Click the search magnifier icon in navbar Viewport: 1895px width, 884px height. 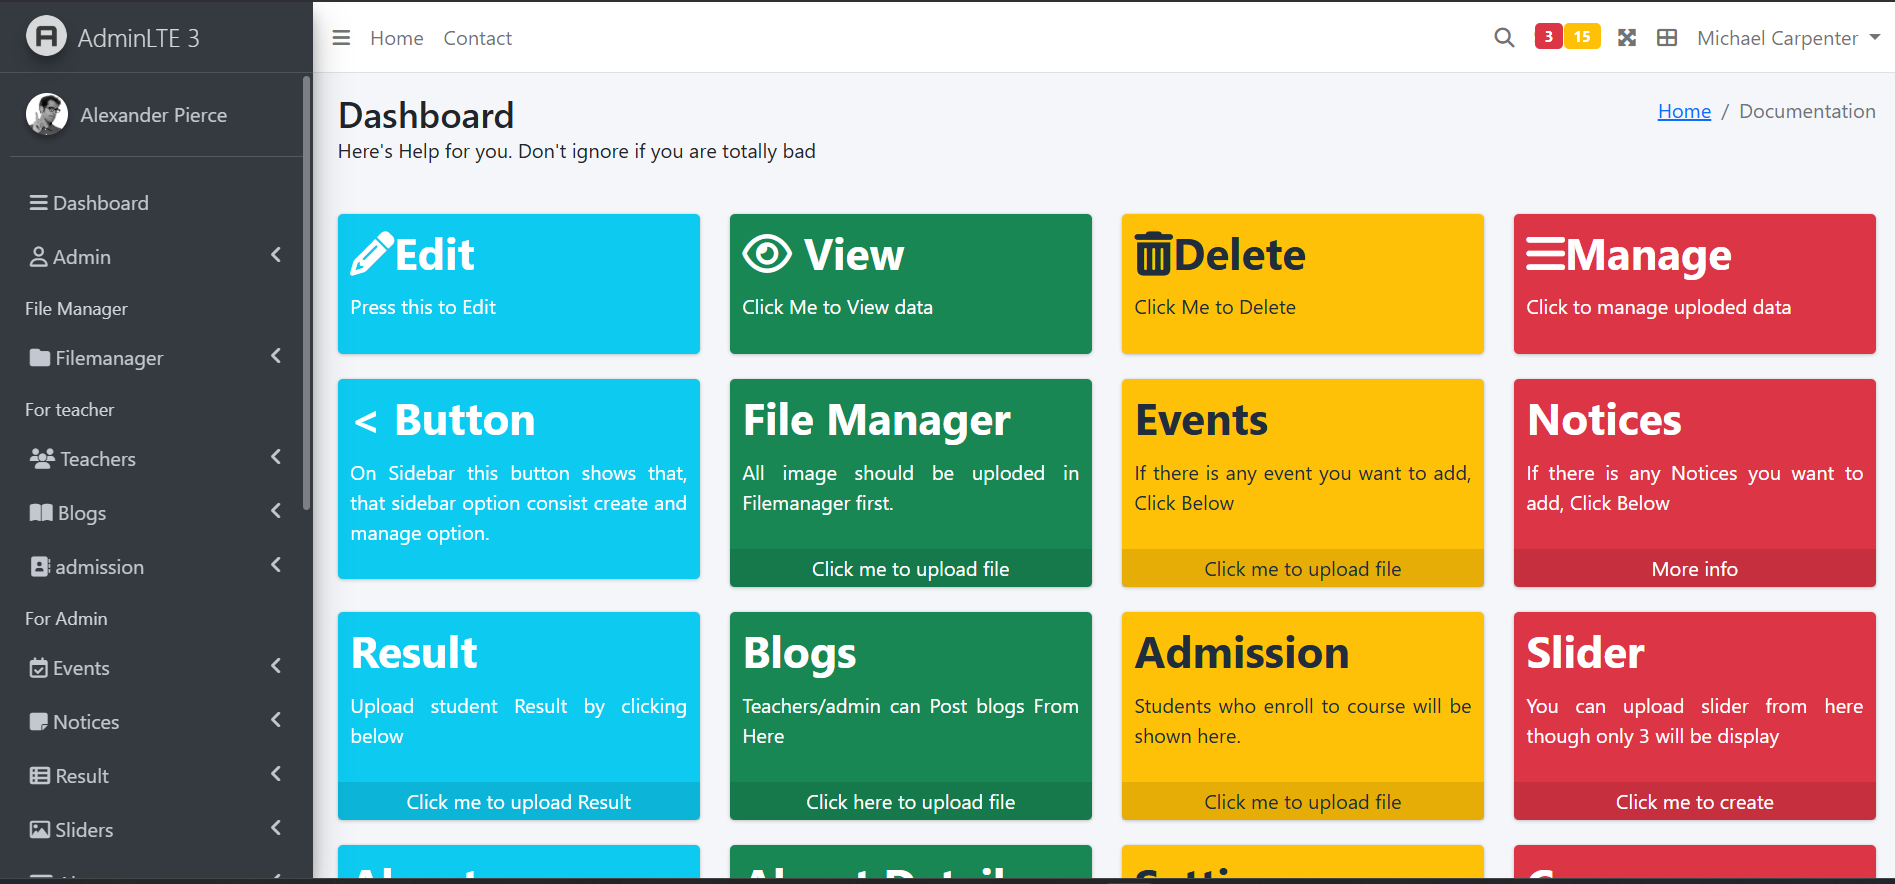1504,38
